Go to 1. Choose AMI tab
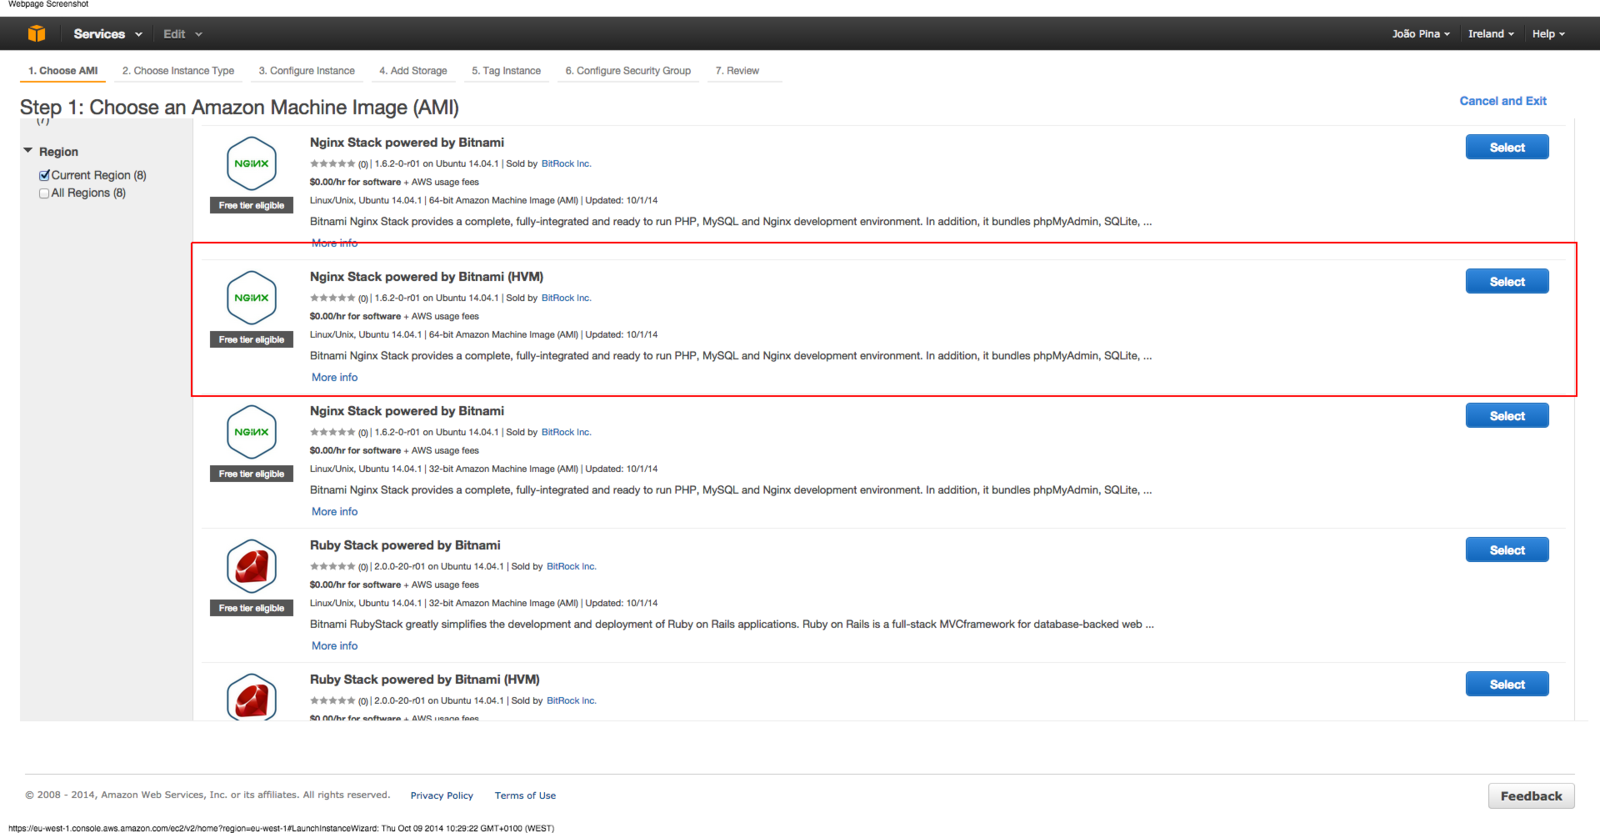Viewport: 1600px width, 833px height. click(x=63, y=71)
